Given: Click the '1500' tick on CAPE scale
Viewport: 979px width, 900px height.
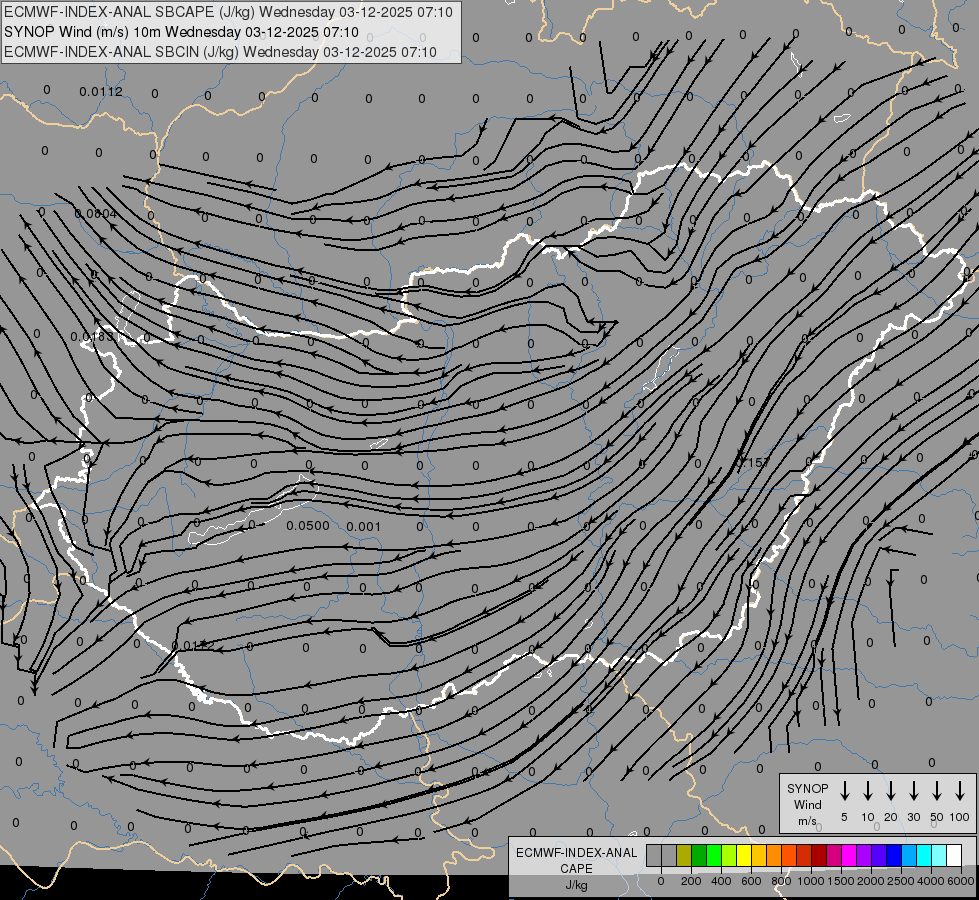Looking at the screenshot, I should click(x=840, y=881).
